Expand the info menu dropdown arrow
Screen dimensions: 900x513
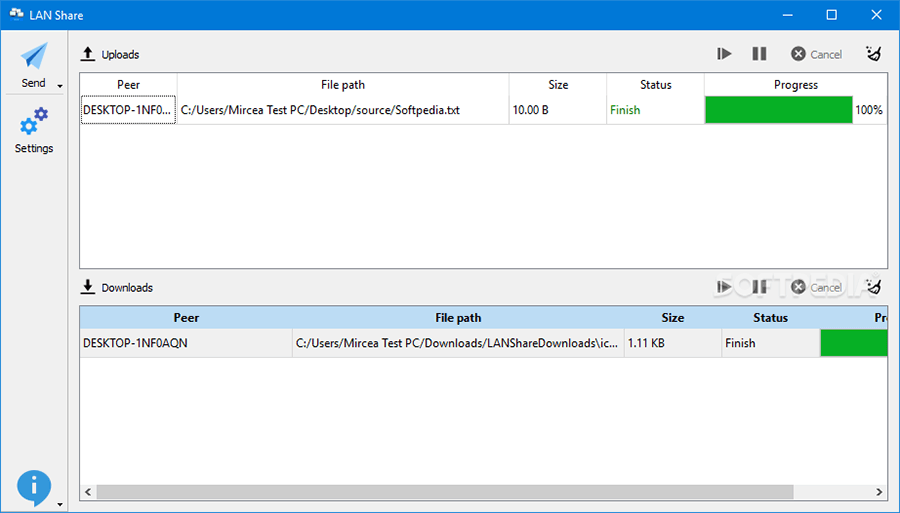60,504
